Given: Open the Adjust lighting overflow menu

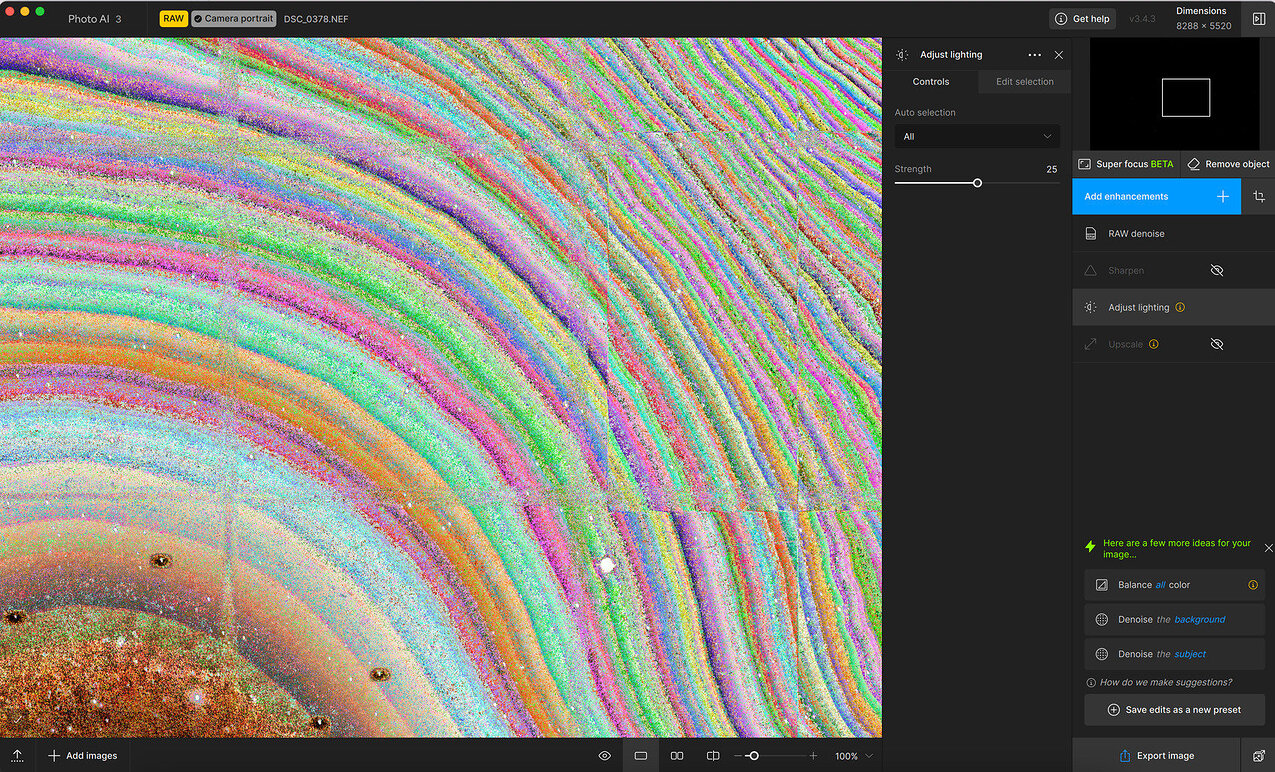Looking at the screenshot, I should 1035,54.
